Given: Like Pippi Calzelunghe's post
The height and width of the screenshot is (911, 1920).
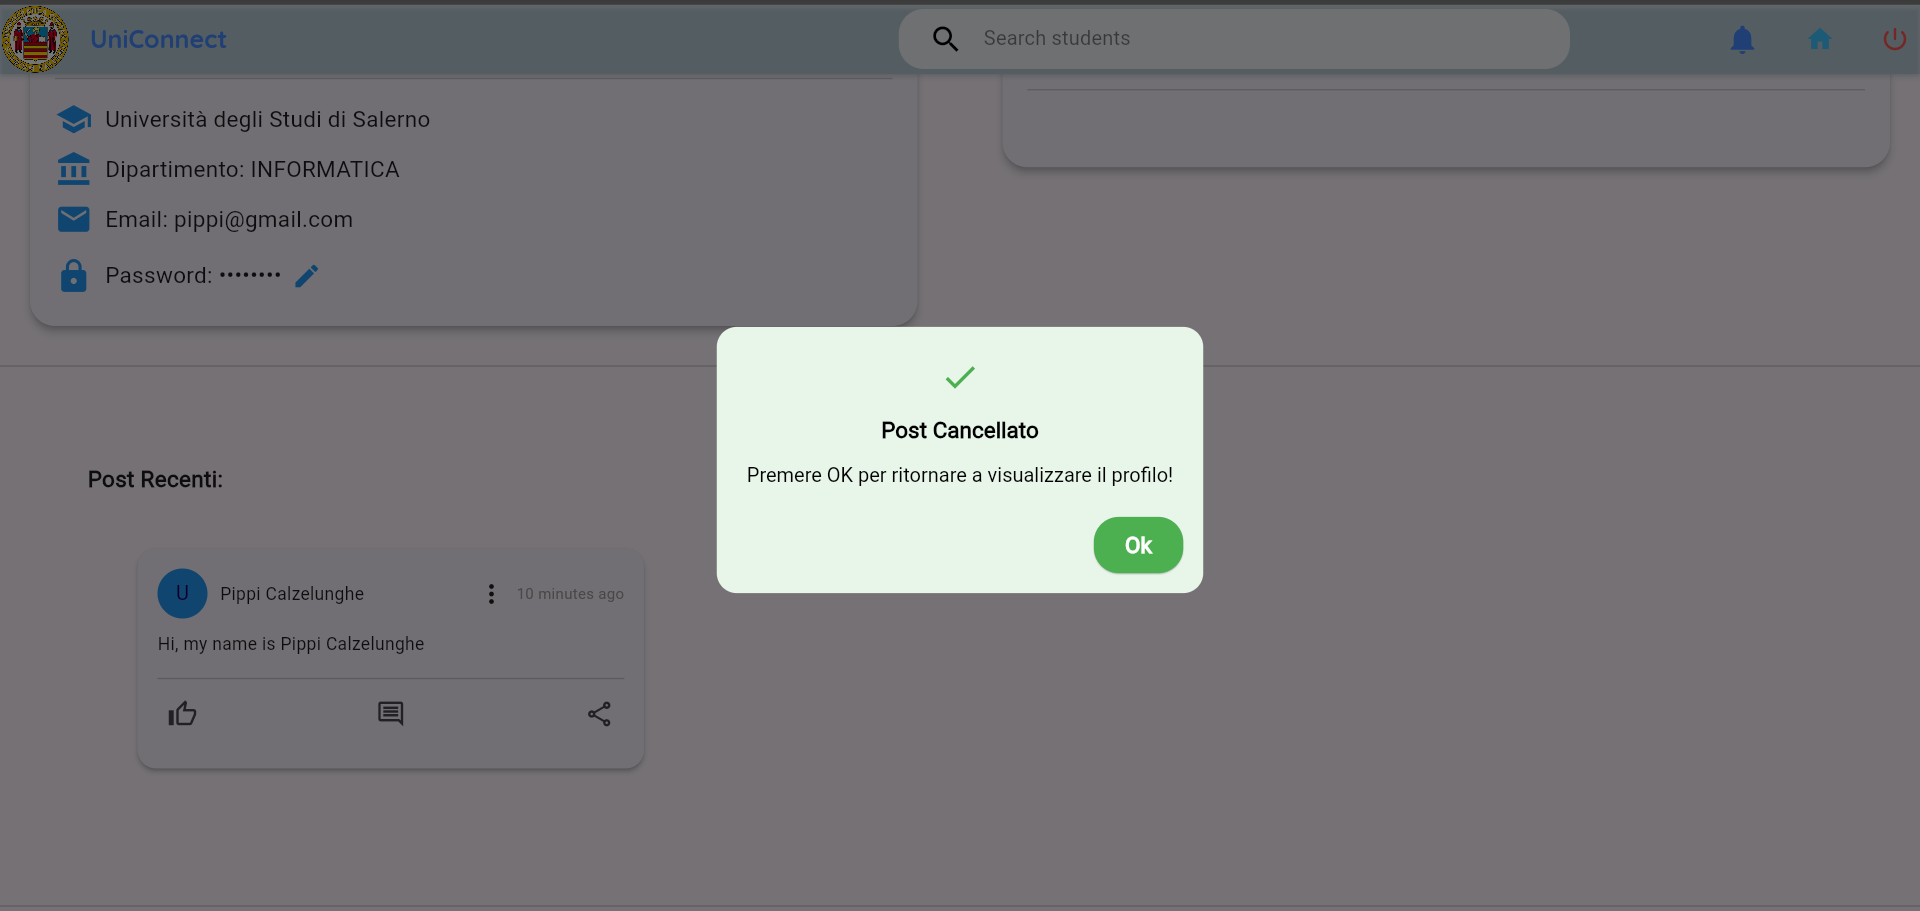Looking at the screenshot, I should [182, 714].
